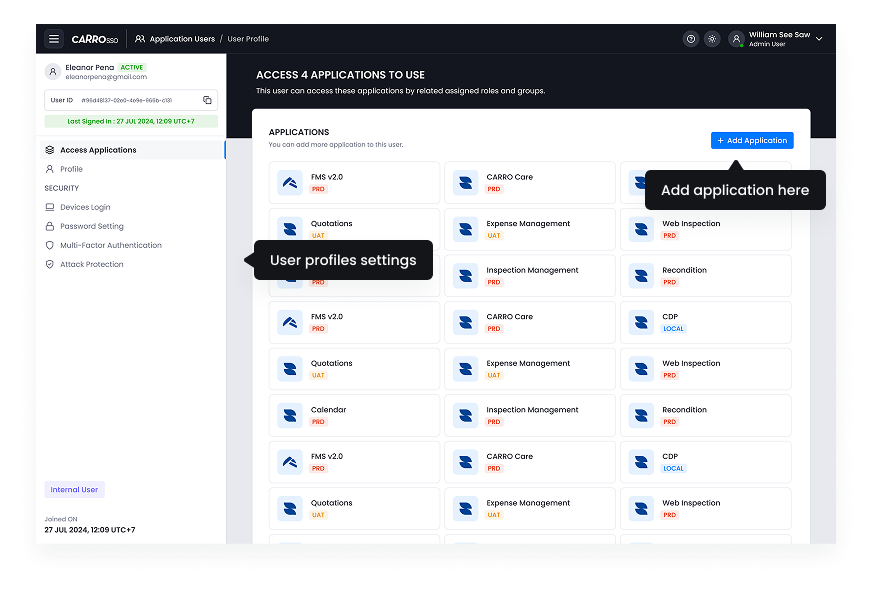Copy the User ID using the copy icon

coord(207,100)
